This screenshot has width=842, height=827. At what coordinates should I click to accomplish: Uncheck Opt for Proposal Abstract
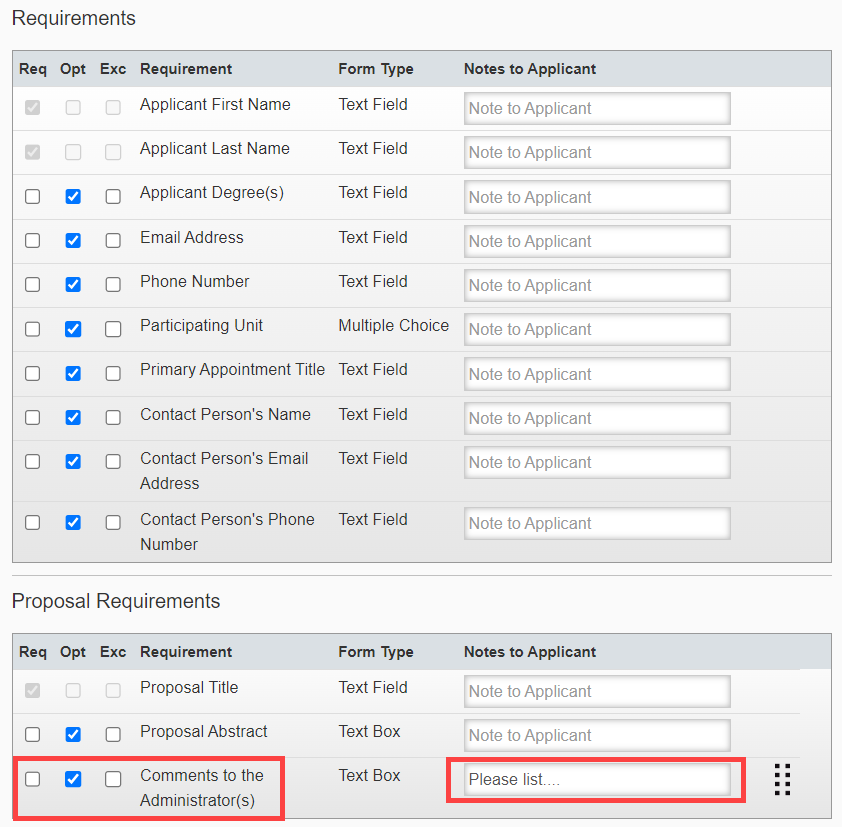73,735
